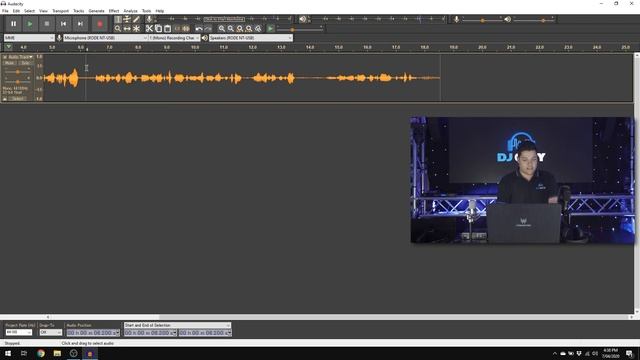
Task: Fit selection to window width
Action: (240, 29)
